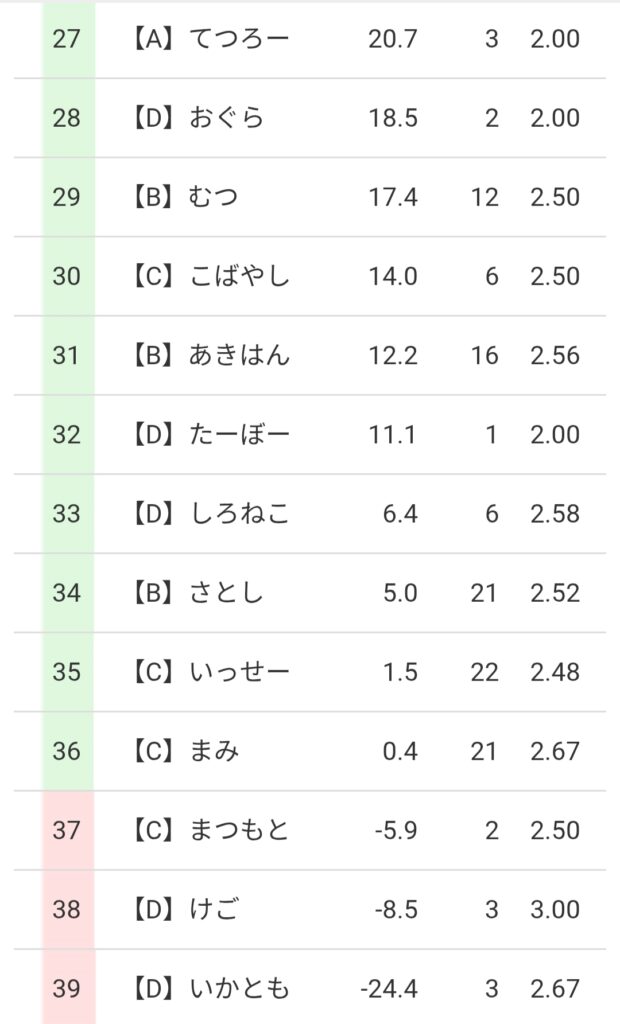The width and height of the screenshot is (620, 1024).
Task: Select the player たーぼー
Action: point(239,435)
